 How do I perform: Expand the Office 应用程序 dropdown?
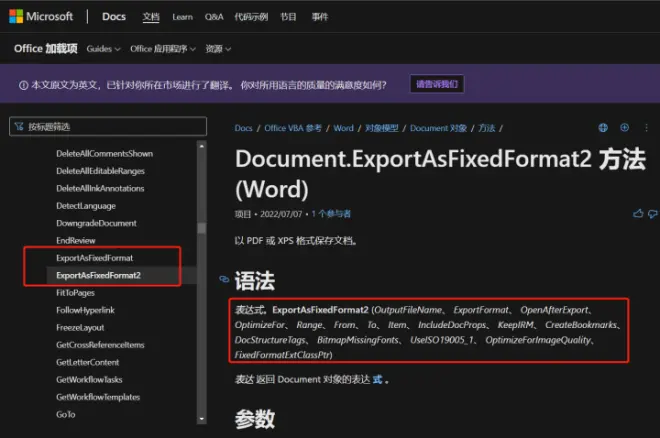(x=163, y=49)
